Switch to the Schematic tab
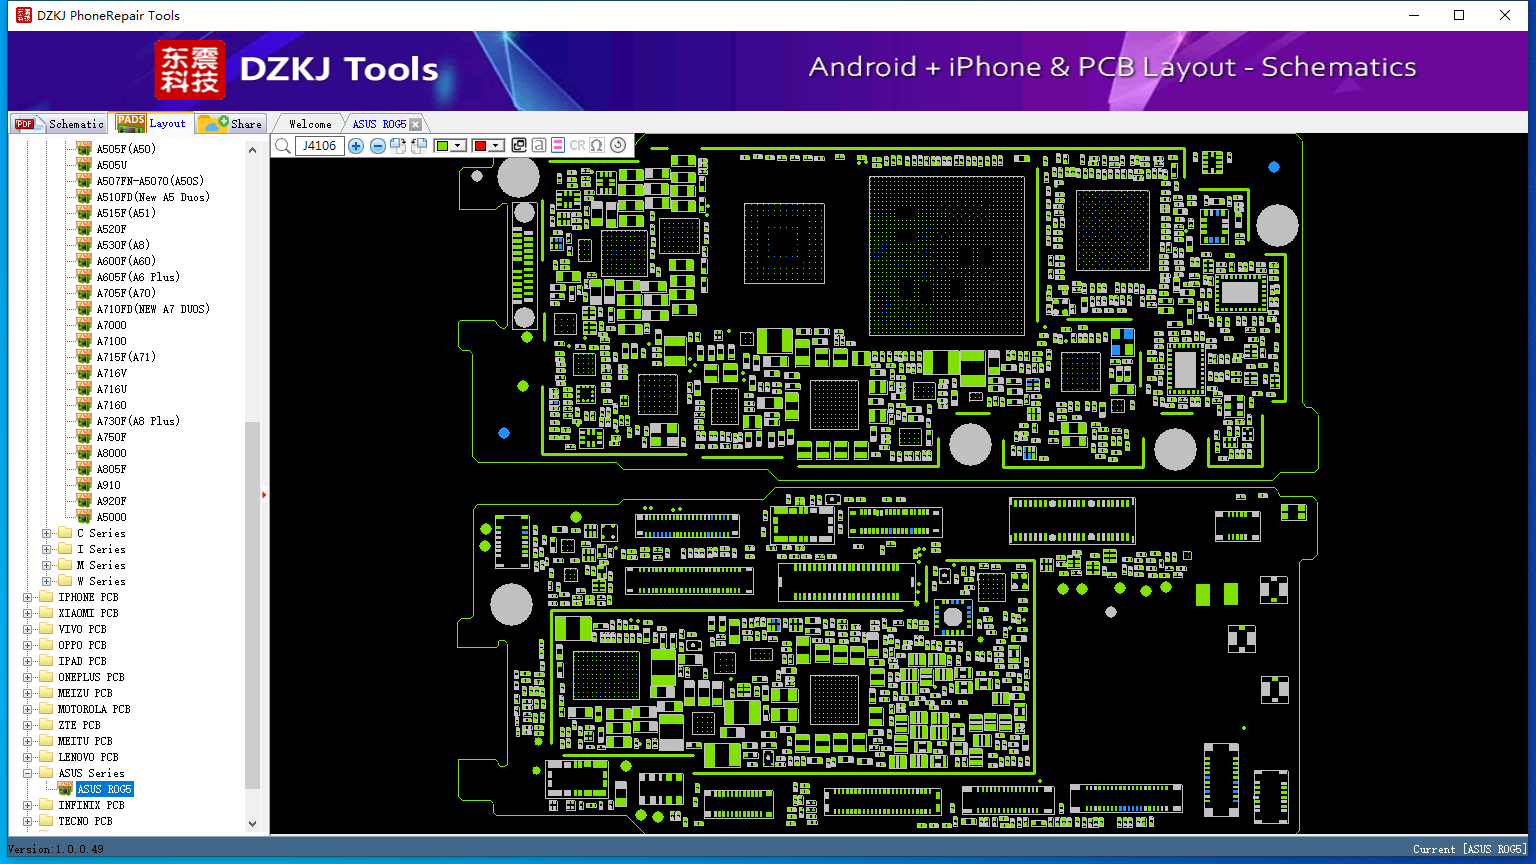 [x=59, y=124]
